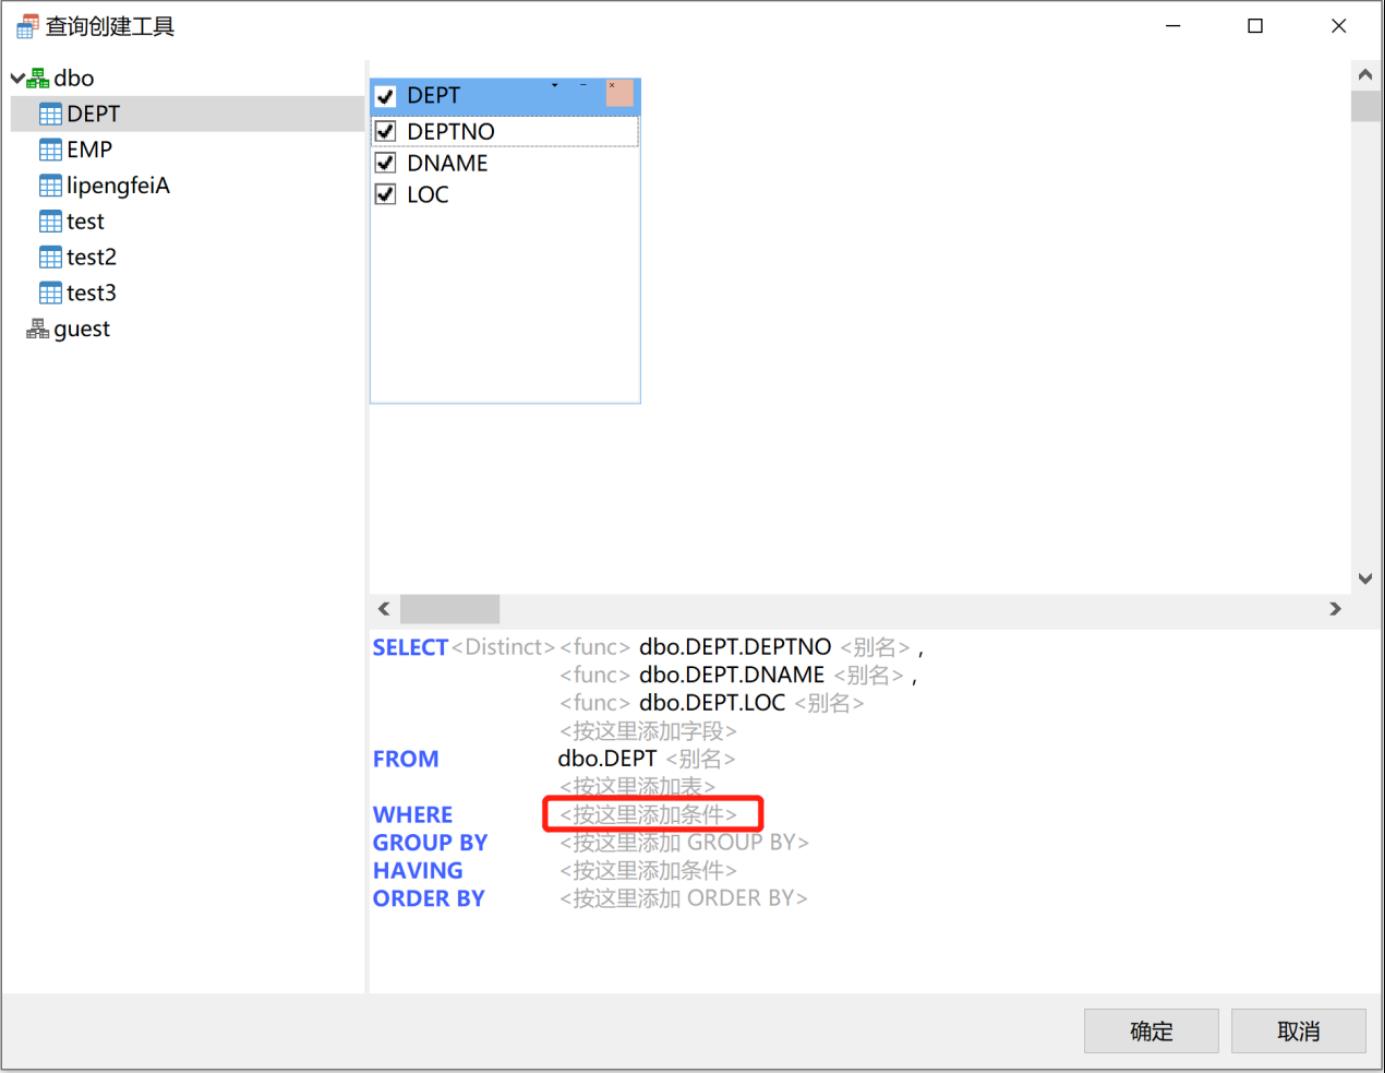Screen dimensions: 1385x1073
Task: Uncheck the LOC field checkbox
Action: coord(385,194)
